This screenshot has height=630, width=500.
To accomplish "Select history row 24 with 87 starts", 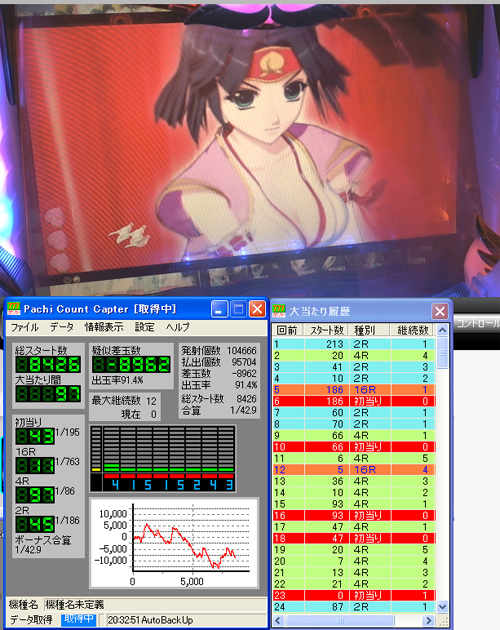I will pos(354,607).
